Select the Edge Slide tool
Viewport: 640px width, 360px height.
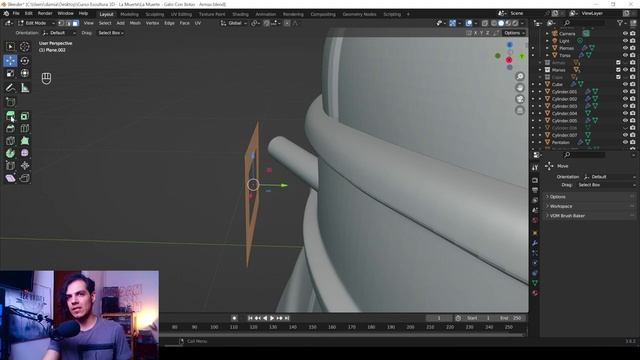click(10, 165)
